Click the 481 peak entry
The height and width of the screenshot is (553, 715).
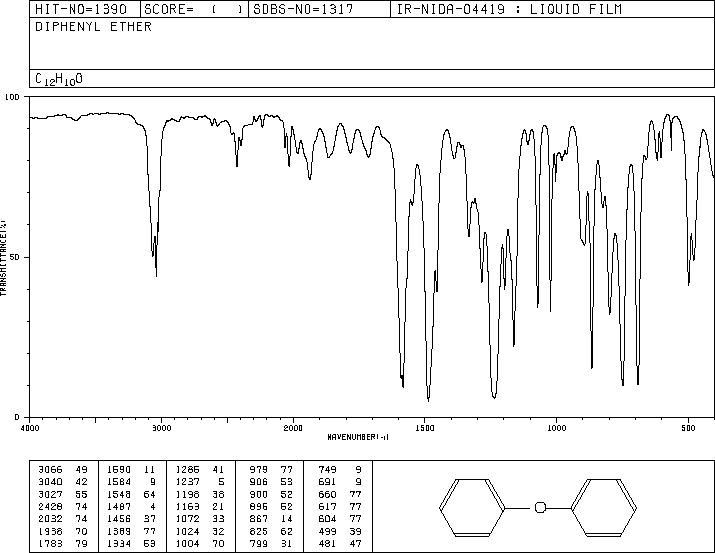[x=340, y=543]
